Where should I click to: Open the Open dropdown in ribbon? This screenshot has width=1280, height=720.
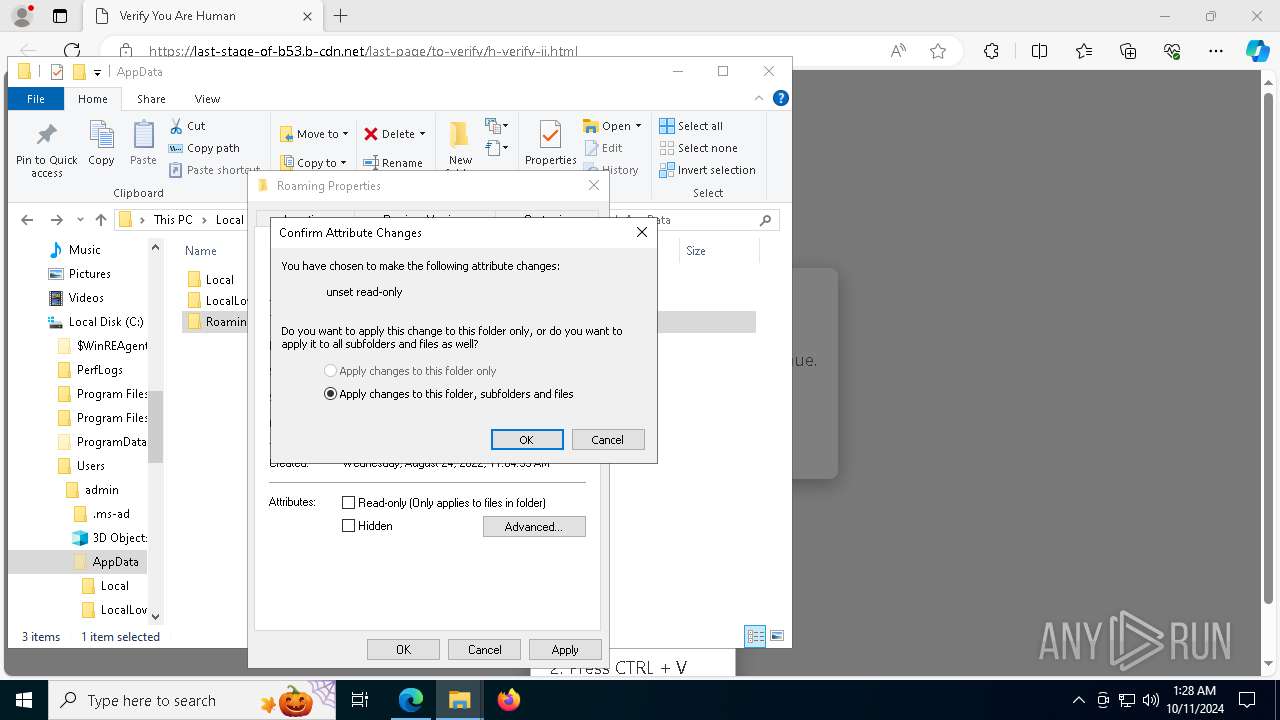(612, 126)
